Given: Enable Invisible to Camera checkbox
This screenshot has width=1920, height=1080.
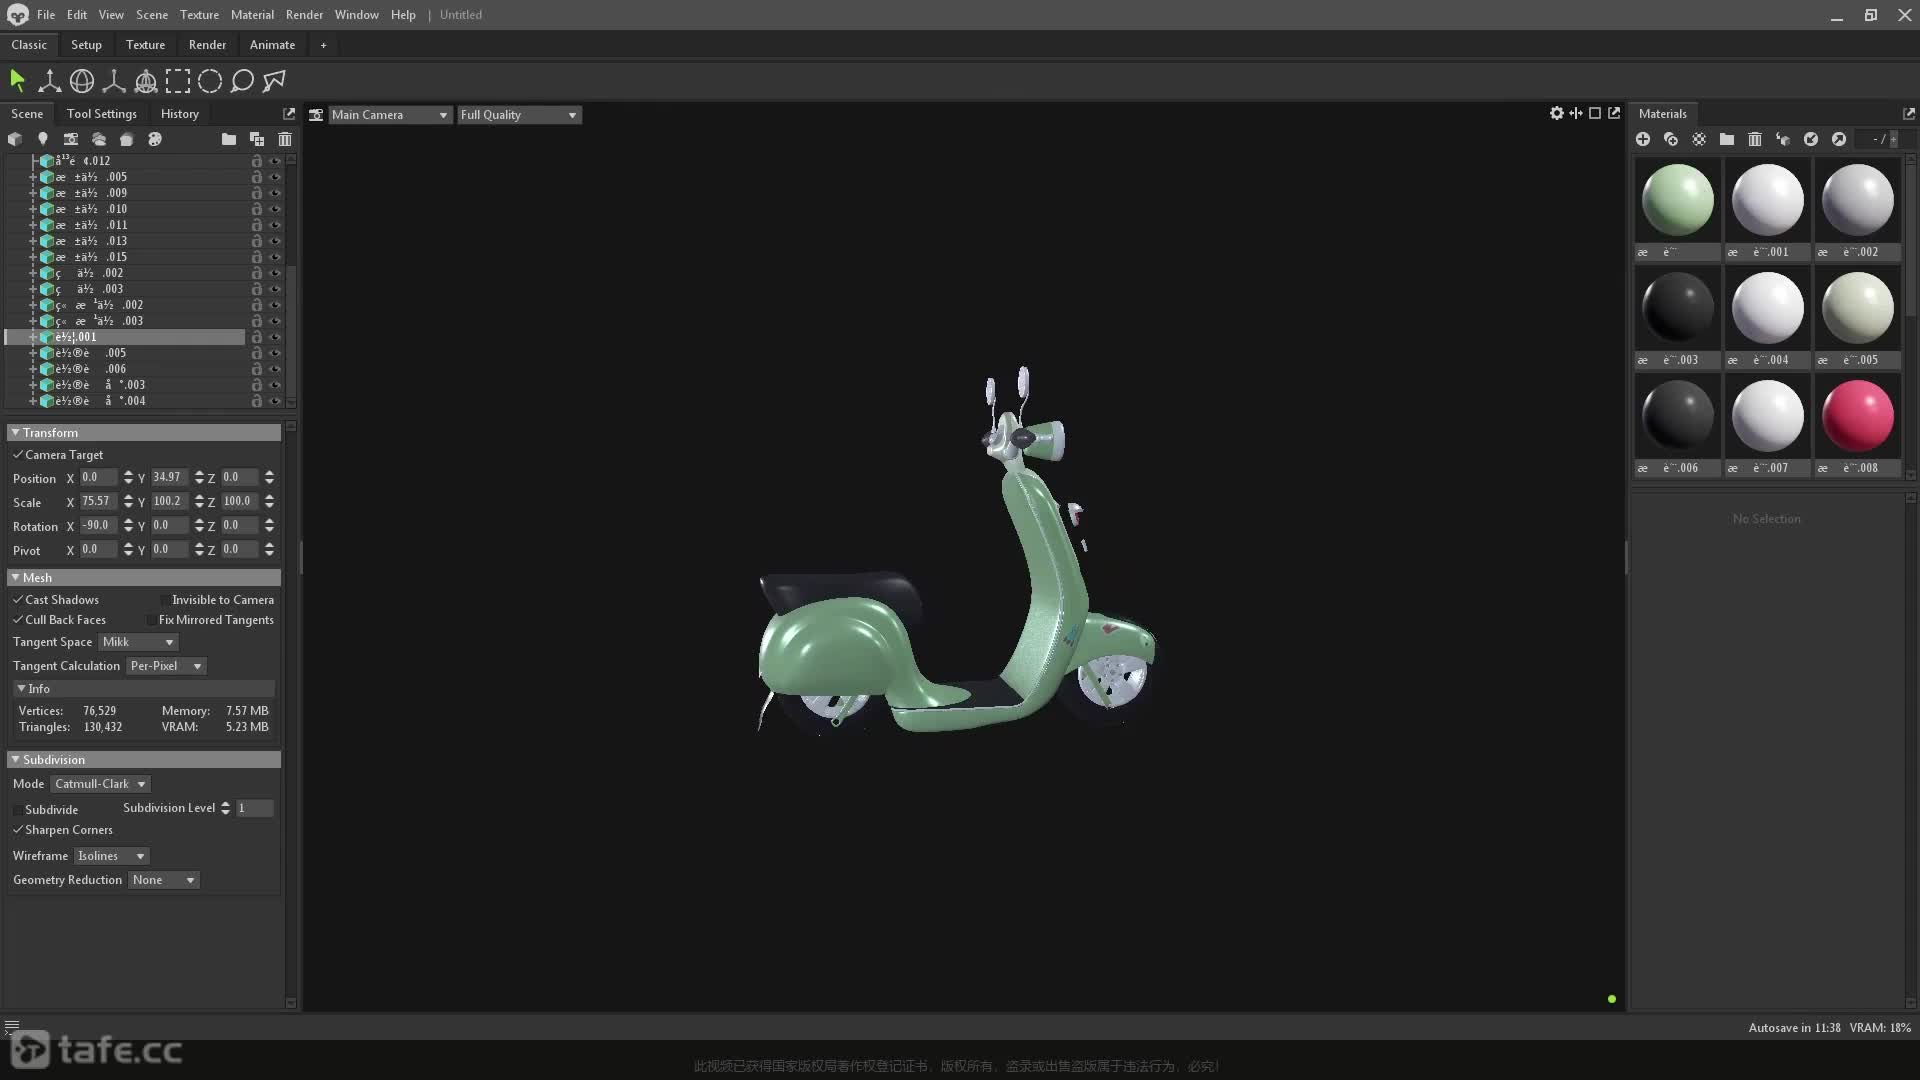Looking at the screenshot, I should [165, 600].
